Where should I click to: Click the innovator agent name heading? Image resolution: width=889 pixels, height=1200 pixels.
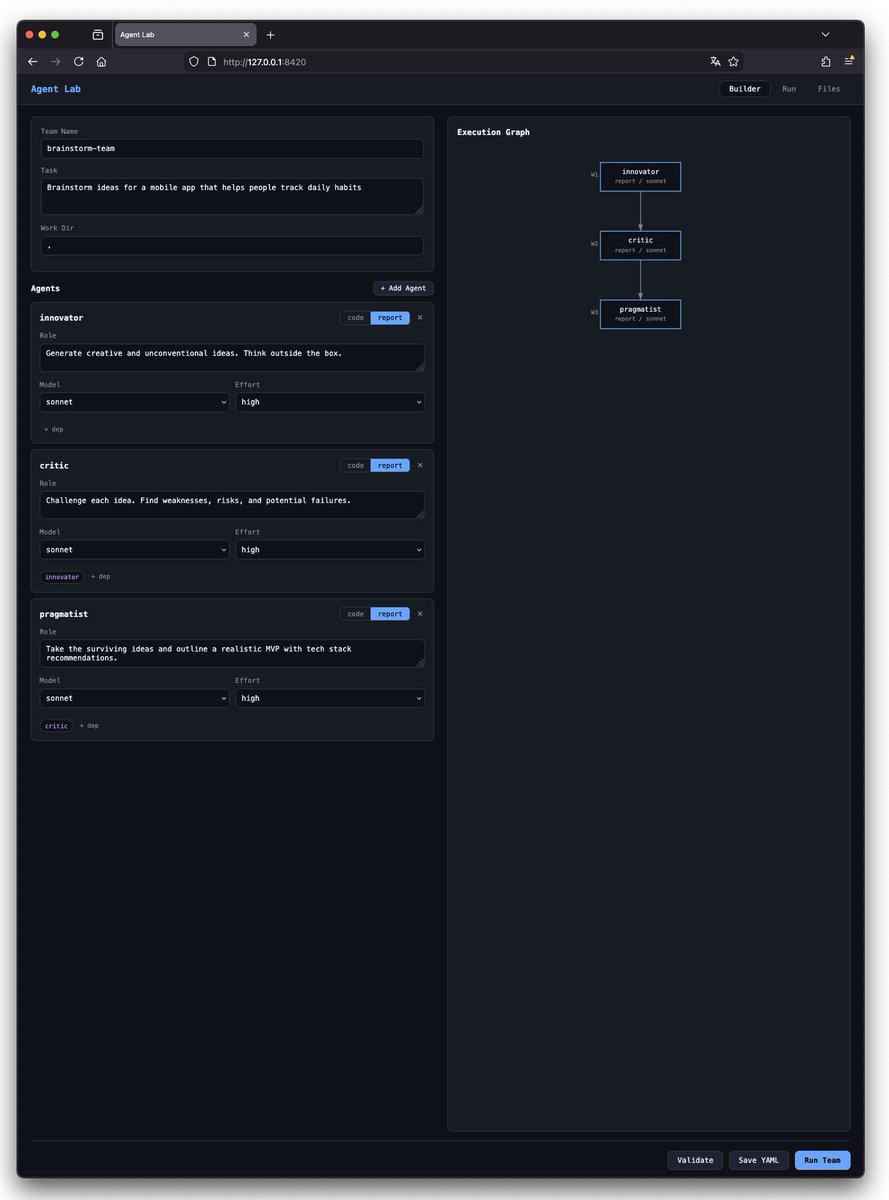(x=62, y=318)
